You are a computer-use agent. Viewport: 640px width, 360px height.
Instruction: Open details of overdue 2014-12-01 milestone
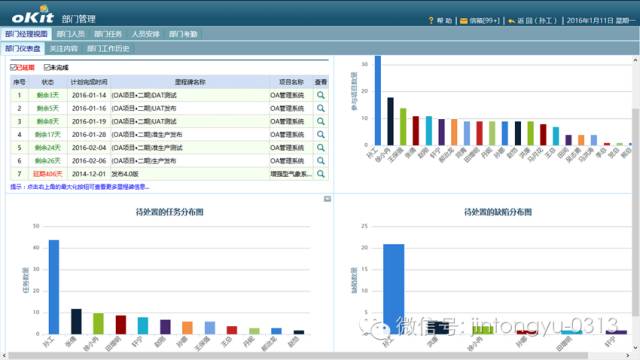pos(321,173)
